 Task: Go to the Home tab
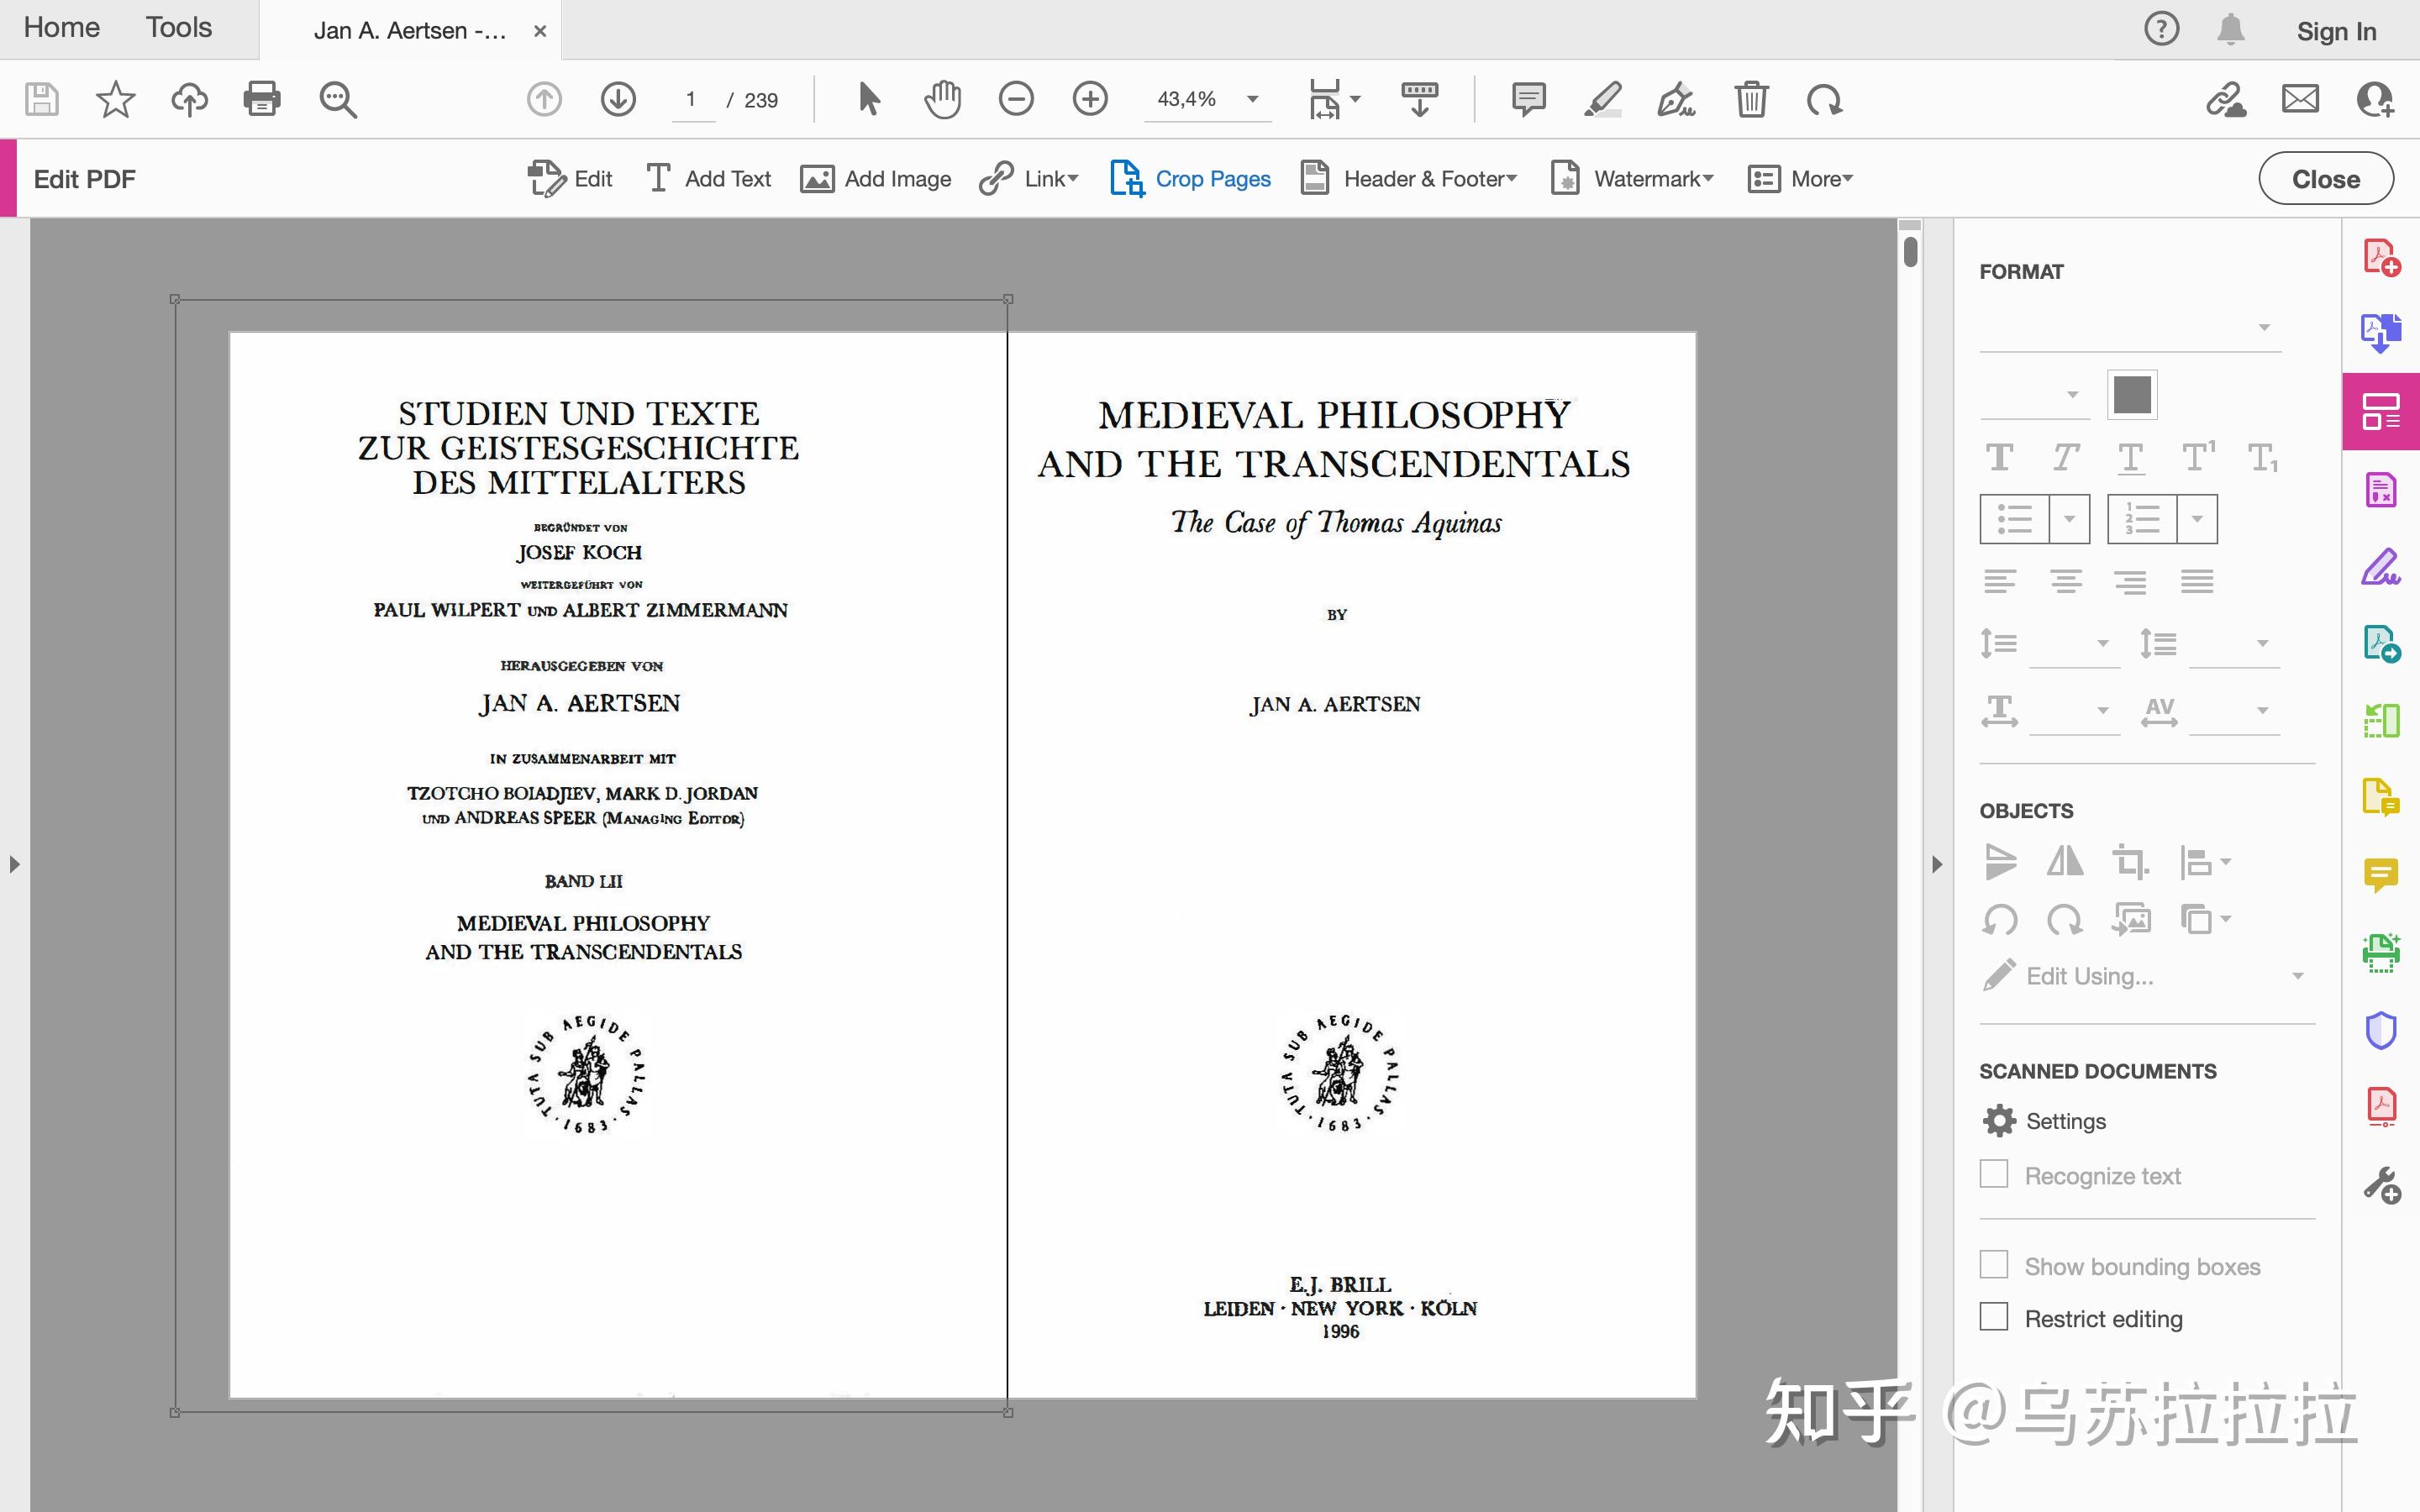(61, 27)
